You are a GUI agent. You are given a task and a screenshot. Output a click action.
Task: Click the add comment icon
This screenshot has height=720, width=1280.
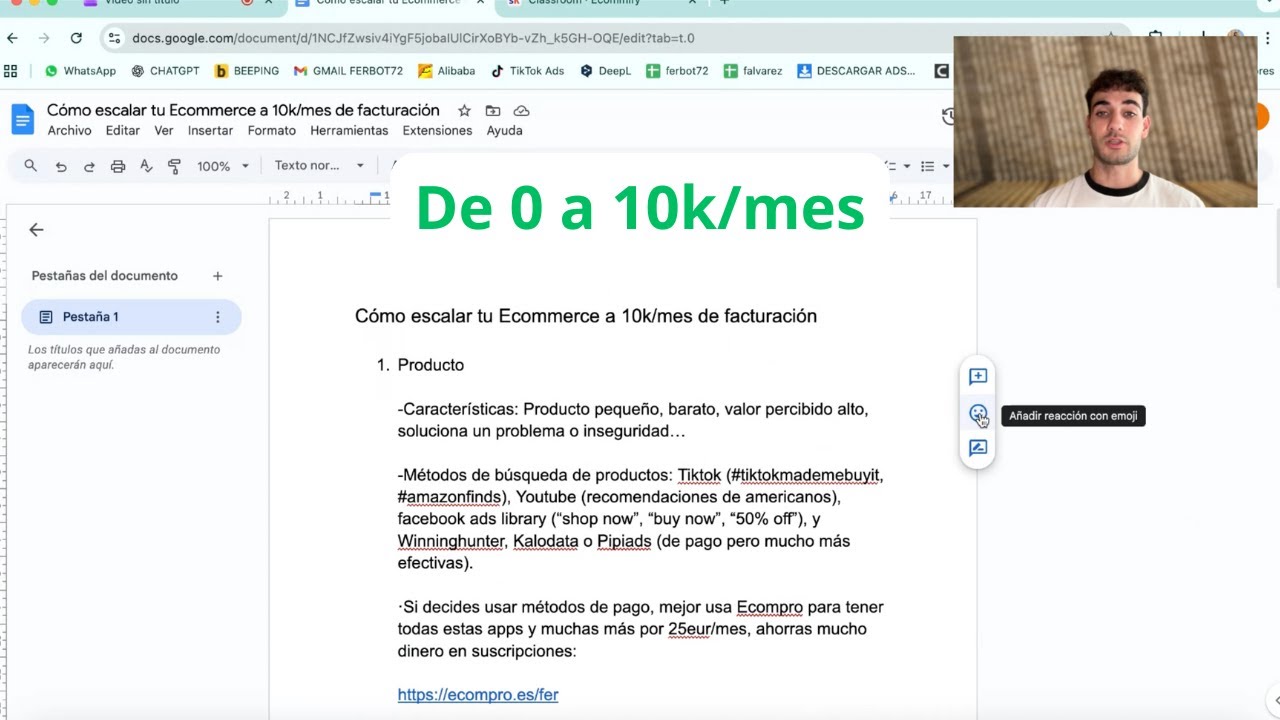click(978, 377)
